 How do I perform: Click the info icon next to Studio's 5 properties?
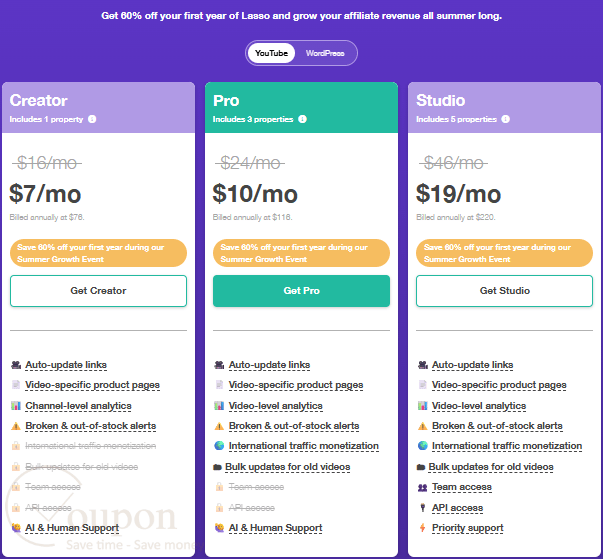coord(506,119)
